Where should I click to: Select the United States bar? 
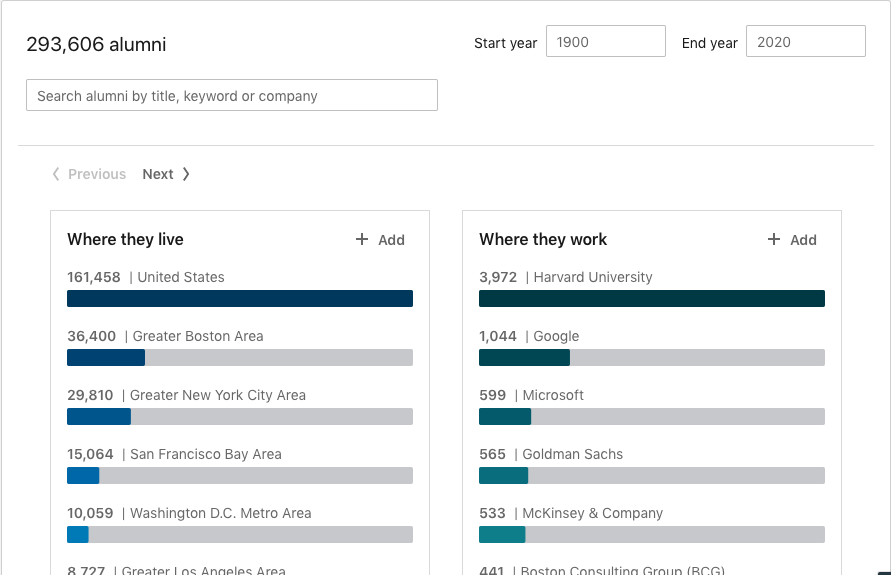pyautogui.click(x=240, y=298)
